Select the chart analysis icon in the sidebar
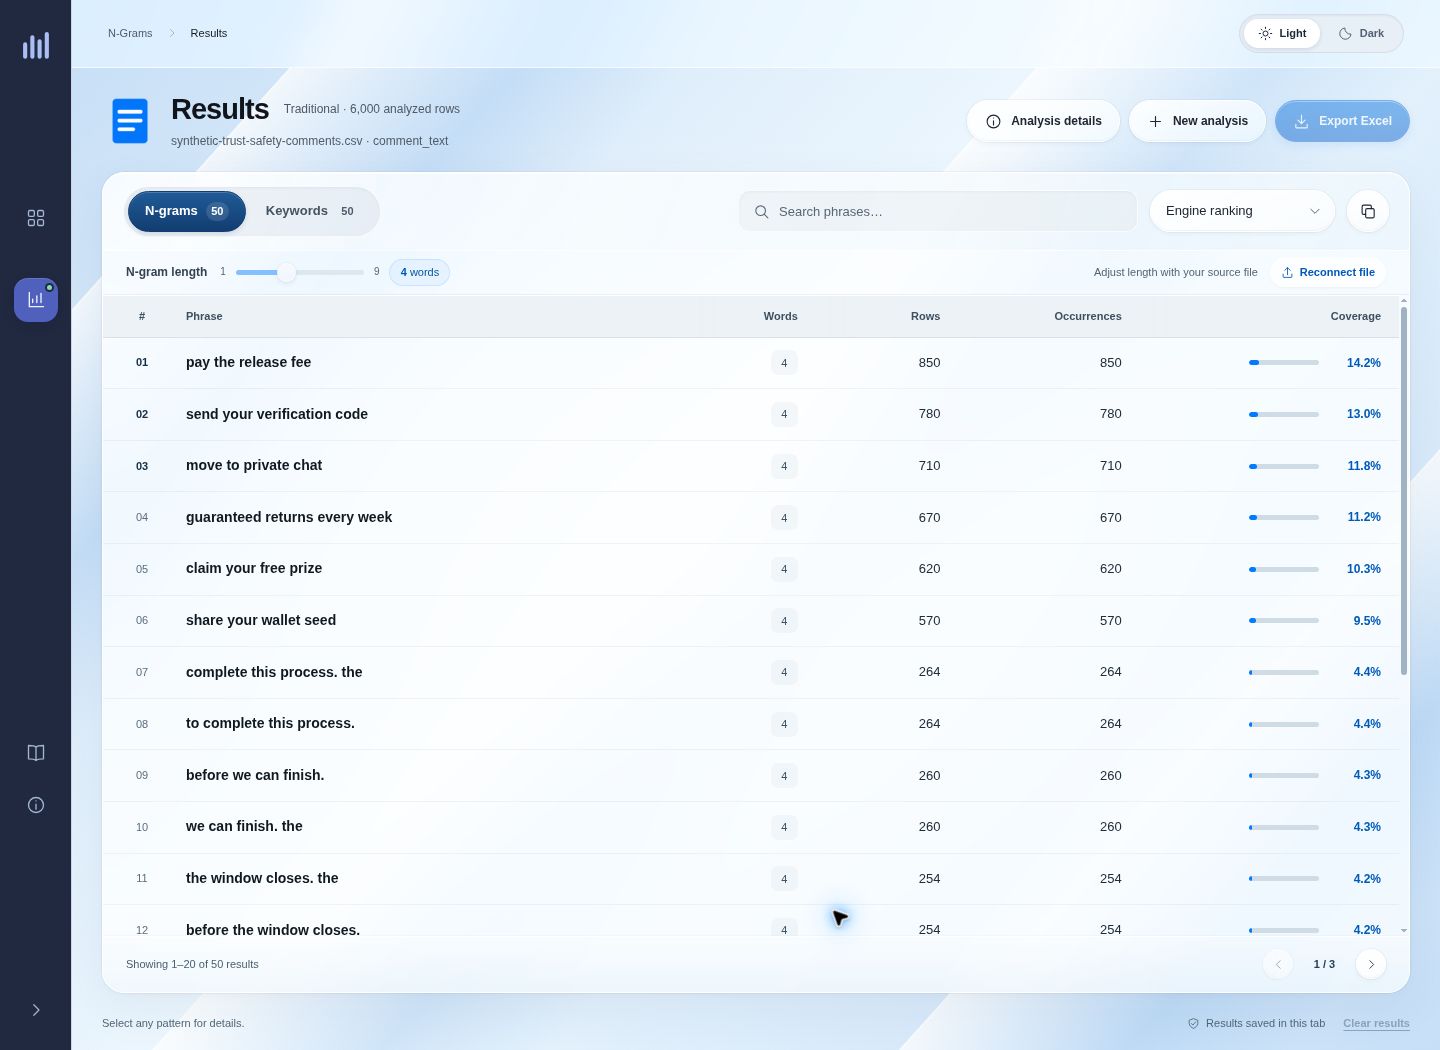The height and width of the screenshot is (1050, 1440). [36, 300]
